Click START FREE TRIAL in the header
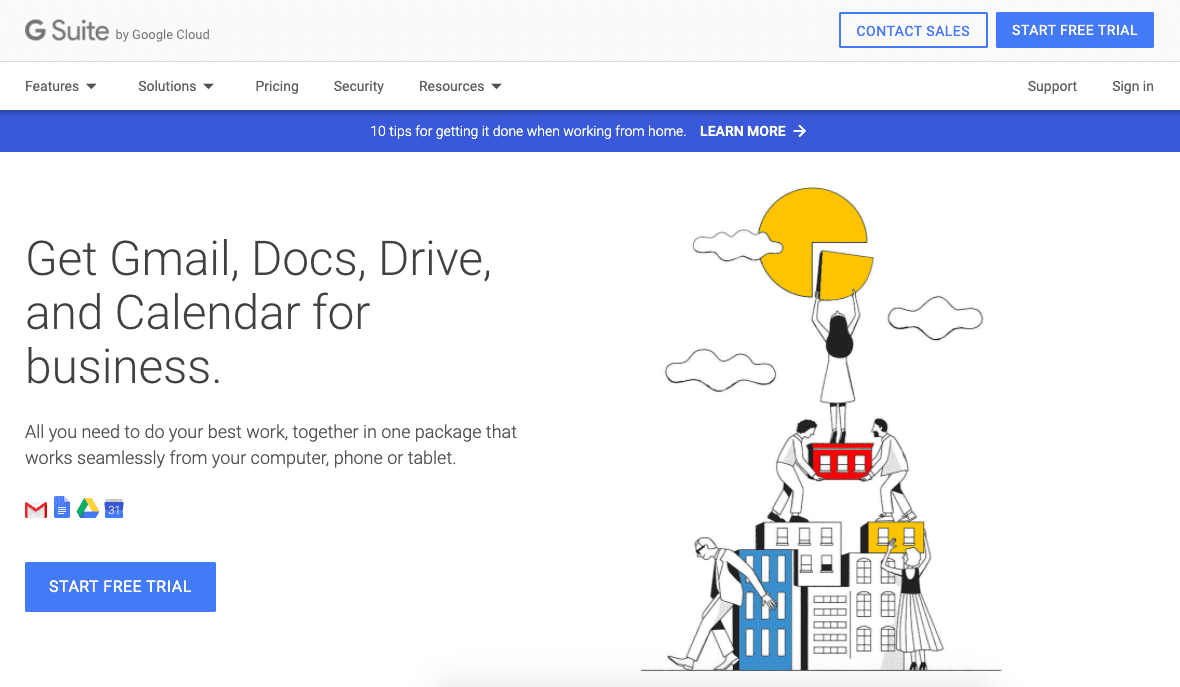Screen dimensions: 1180x687 pyautogui.click(x=1075, y=30)
